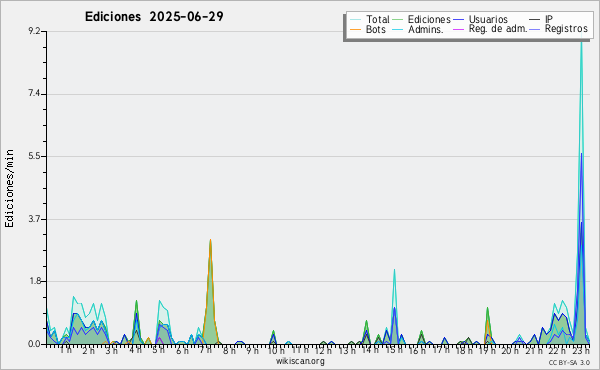The image size is (600, 370).
Task: Select the Ediciones legend entry
Action: point(429,19)
